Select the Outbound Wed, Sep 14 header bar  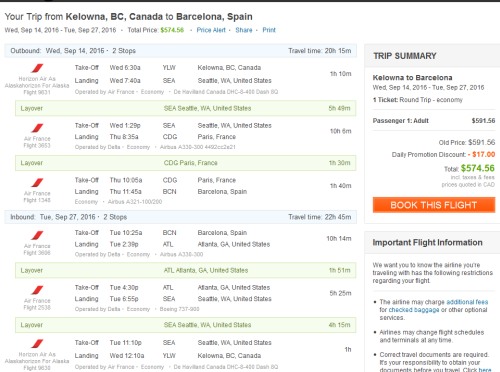(180, 51)
